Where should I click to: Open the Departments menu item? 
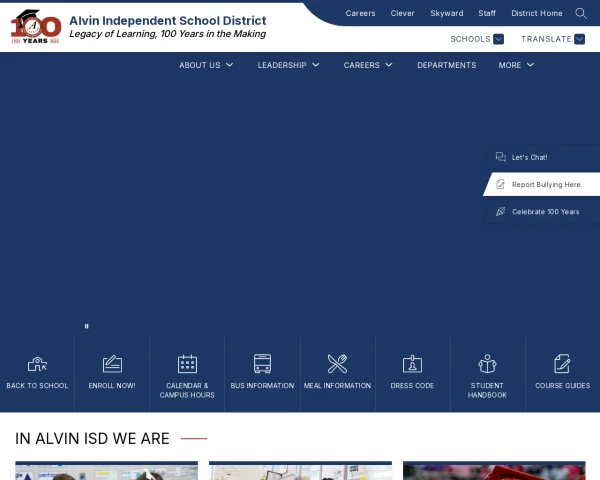pyautogui.click(x=446, y=65)
